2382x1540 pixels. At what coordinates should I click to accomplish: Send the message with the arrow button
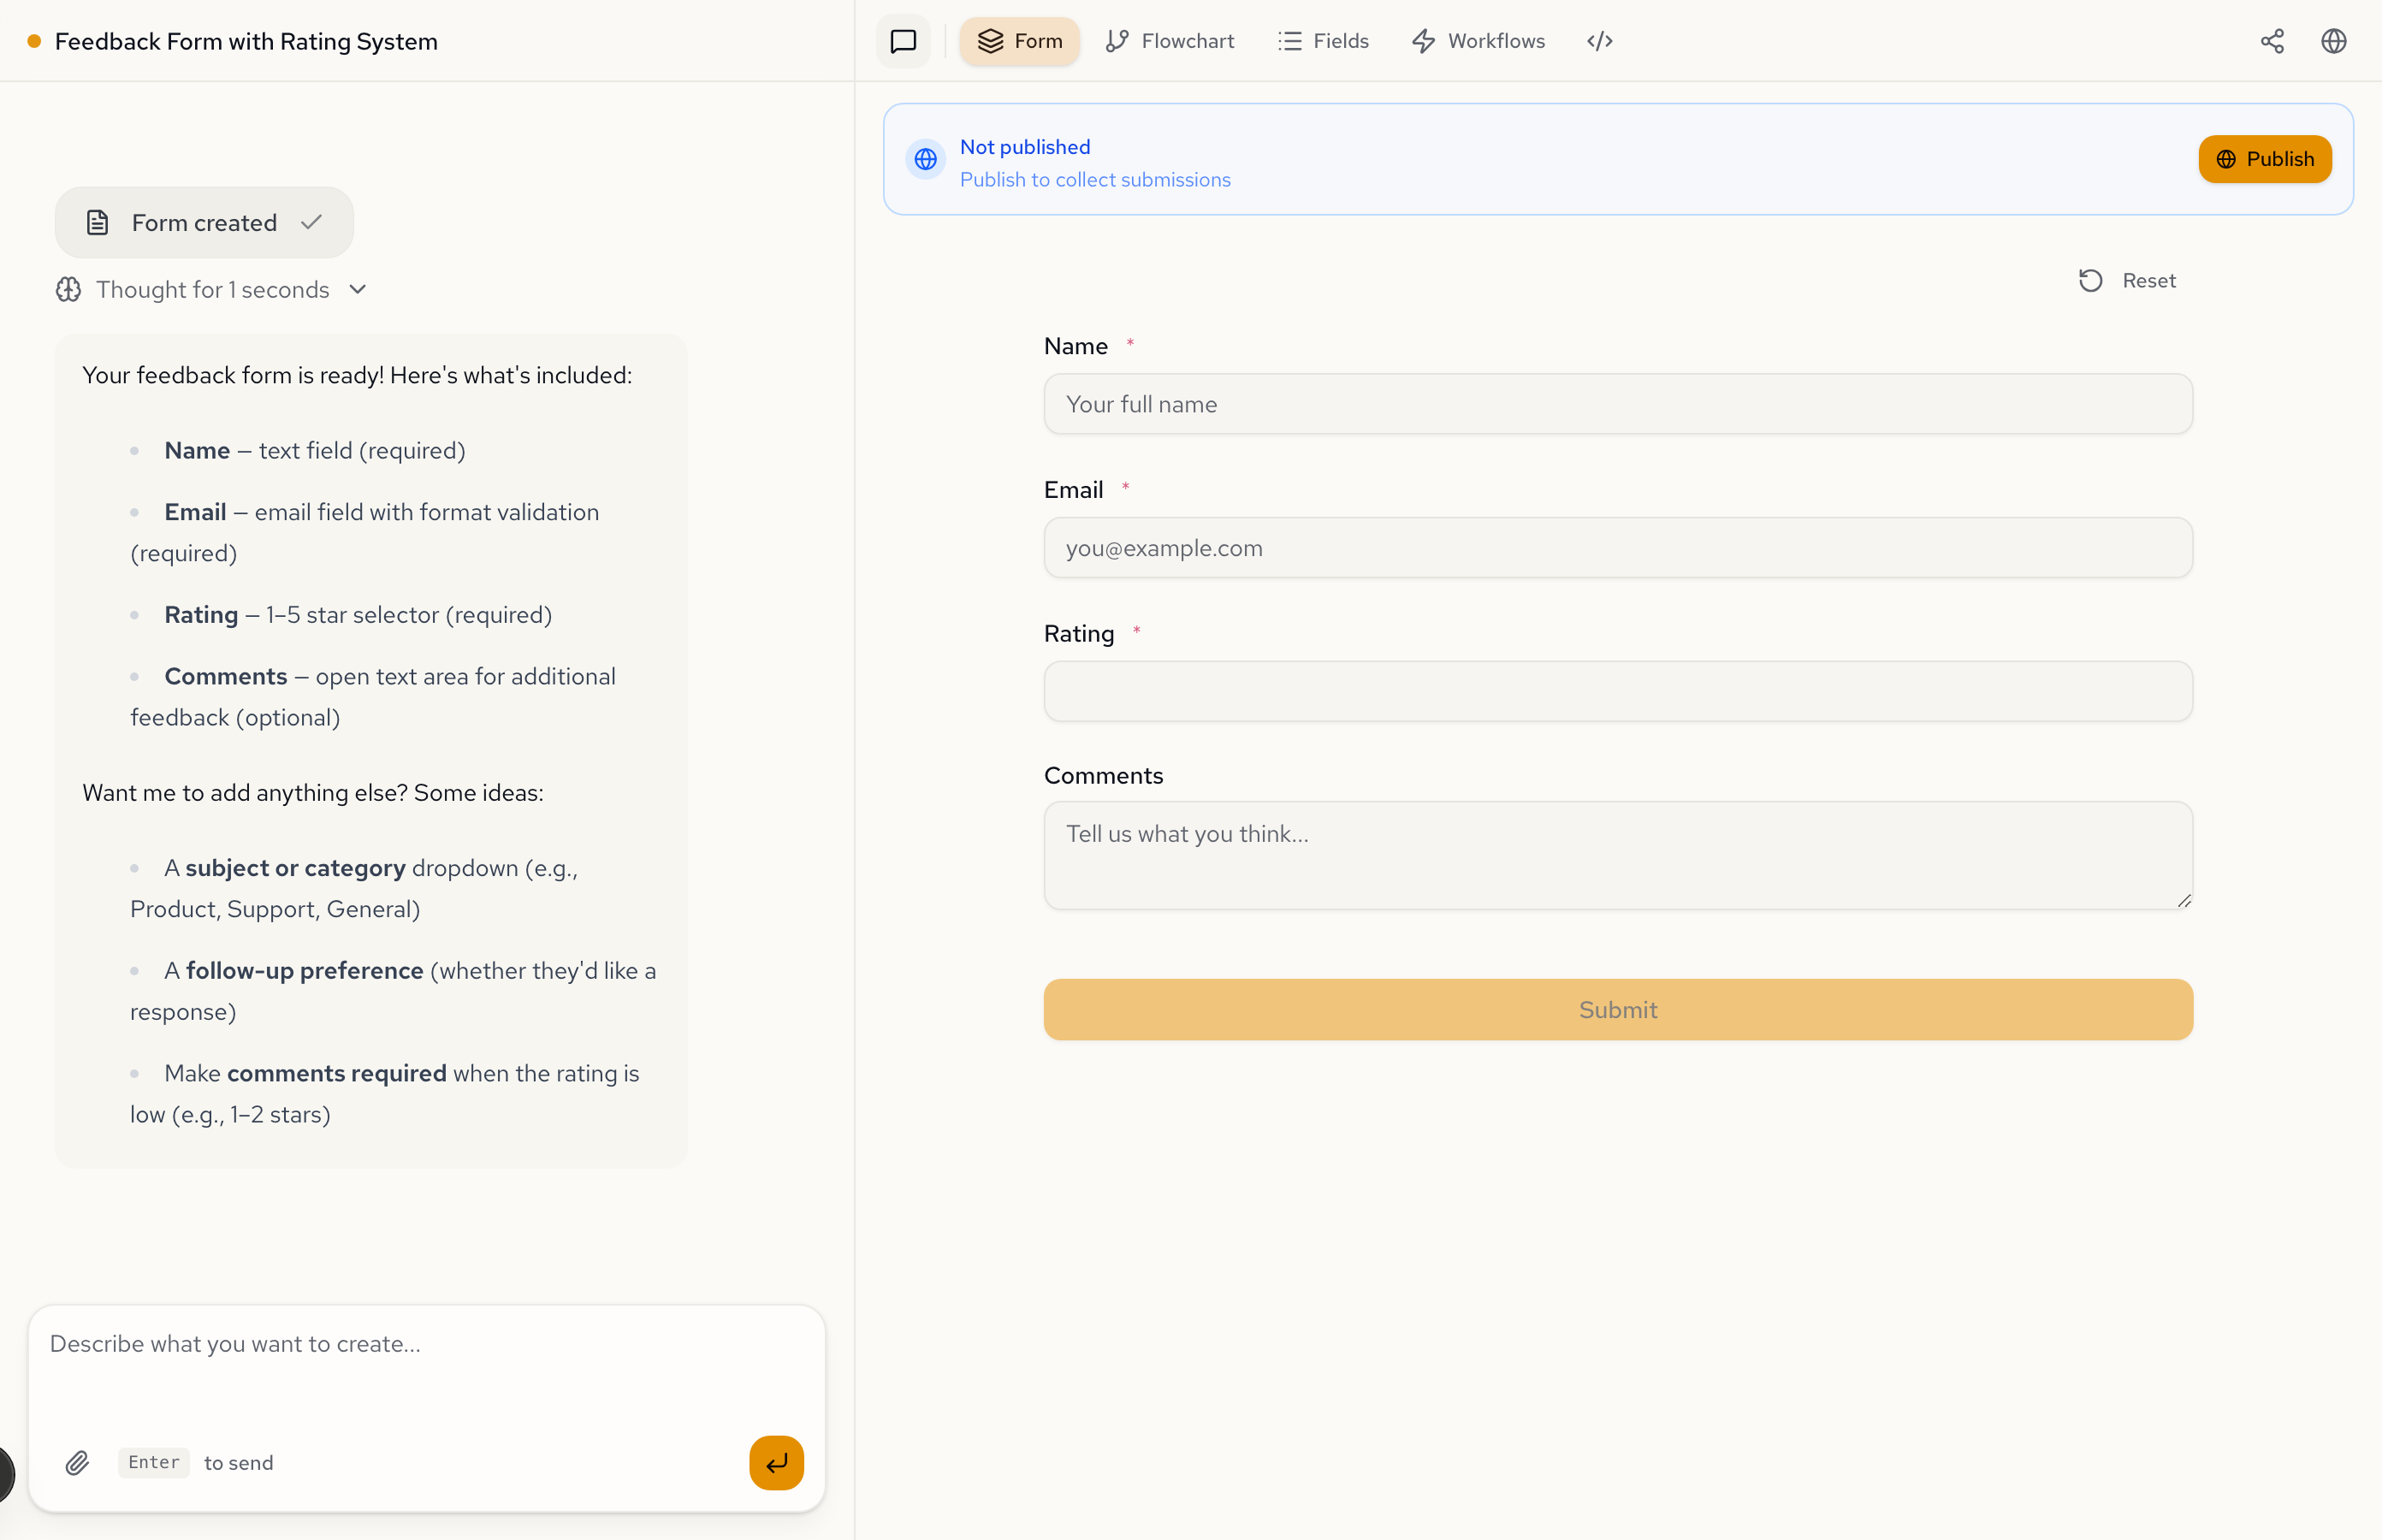776,1462
